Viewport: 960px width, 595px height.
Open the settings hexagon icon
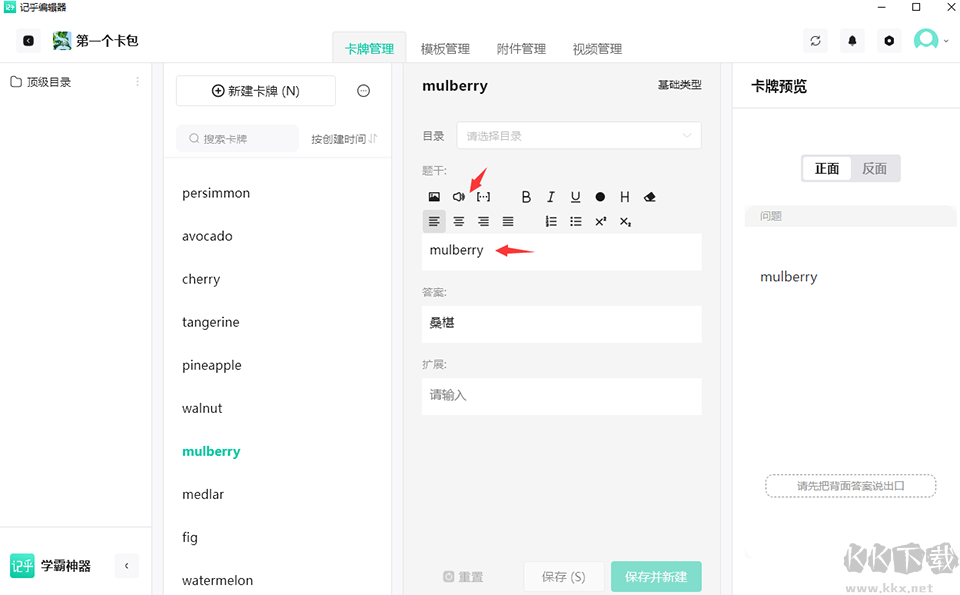click(x=889, y=41)
